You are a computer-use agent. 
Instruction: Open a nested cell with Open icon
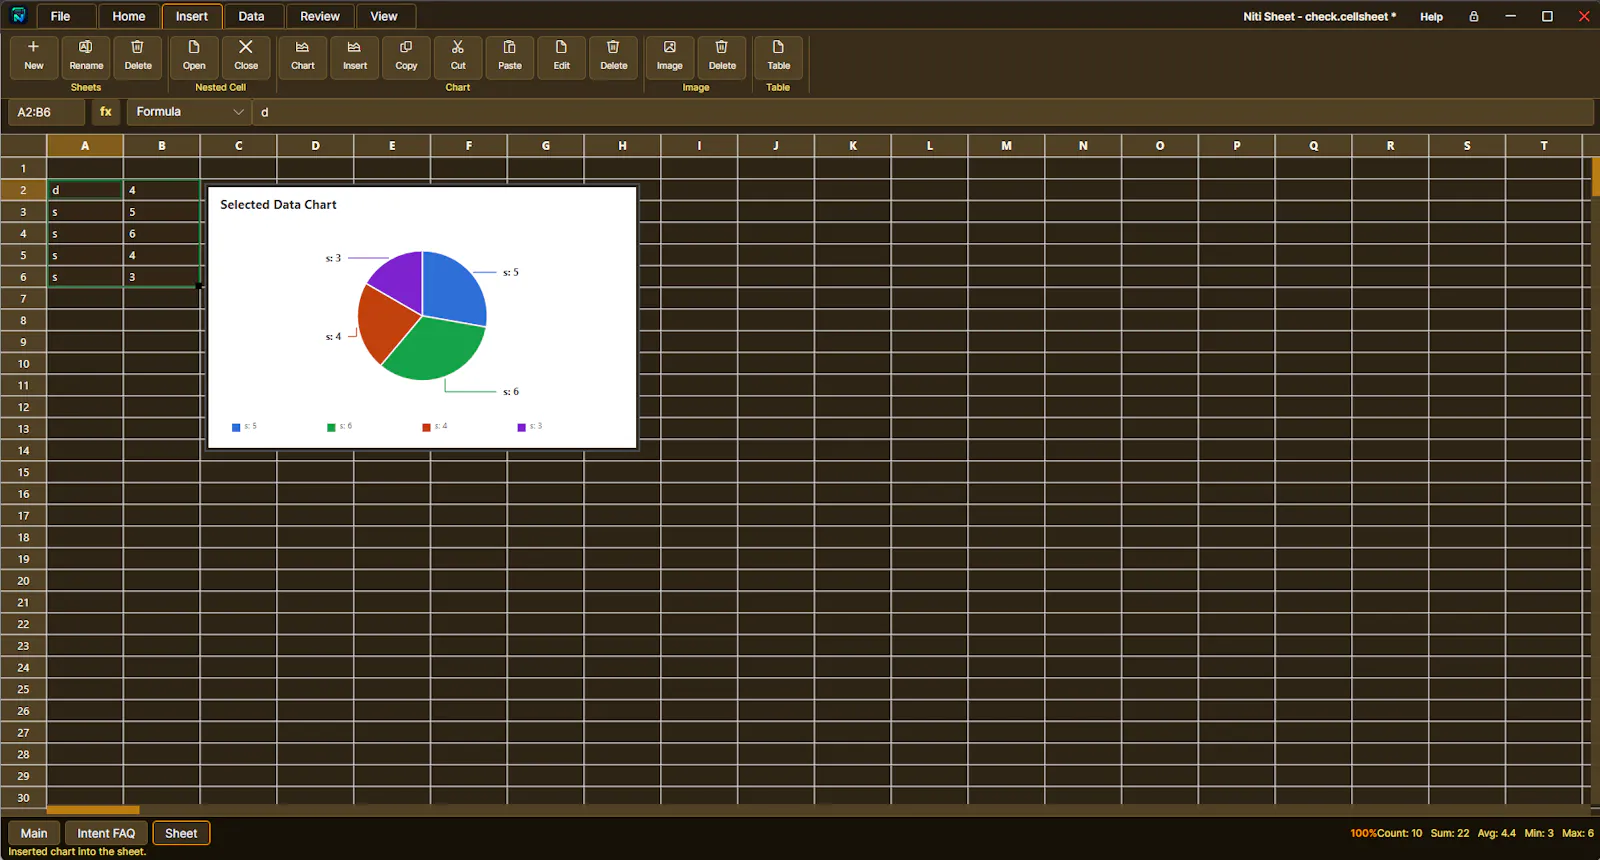[194, 56]
